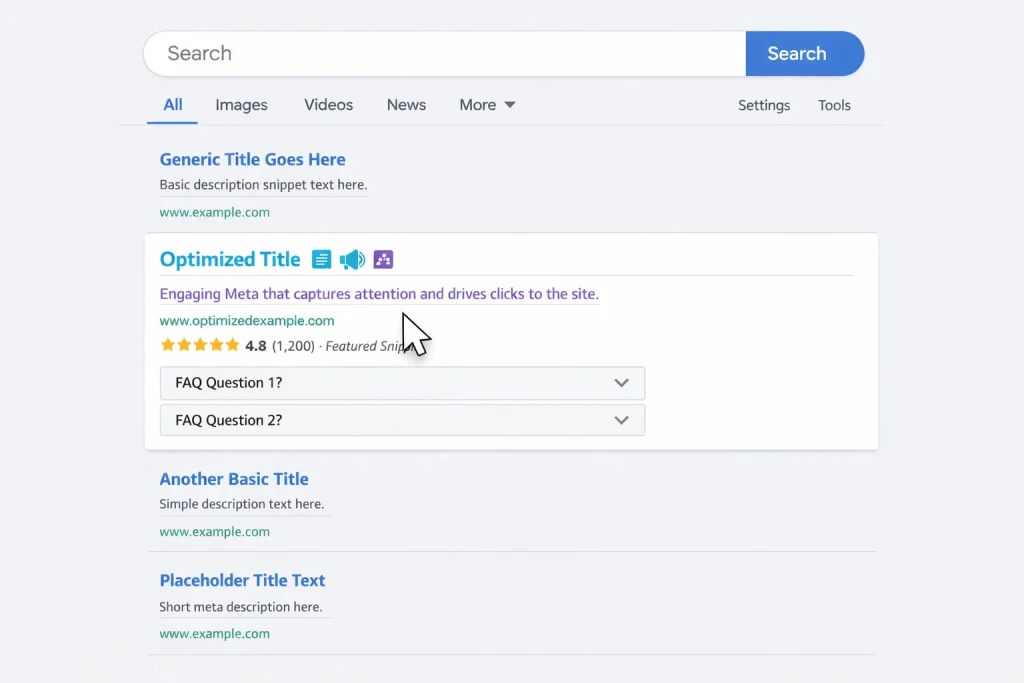Image resolution: width=1024 pixels, height=683 pixels.
Task: Open the News tab
Action: pos(406,104)
